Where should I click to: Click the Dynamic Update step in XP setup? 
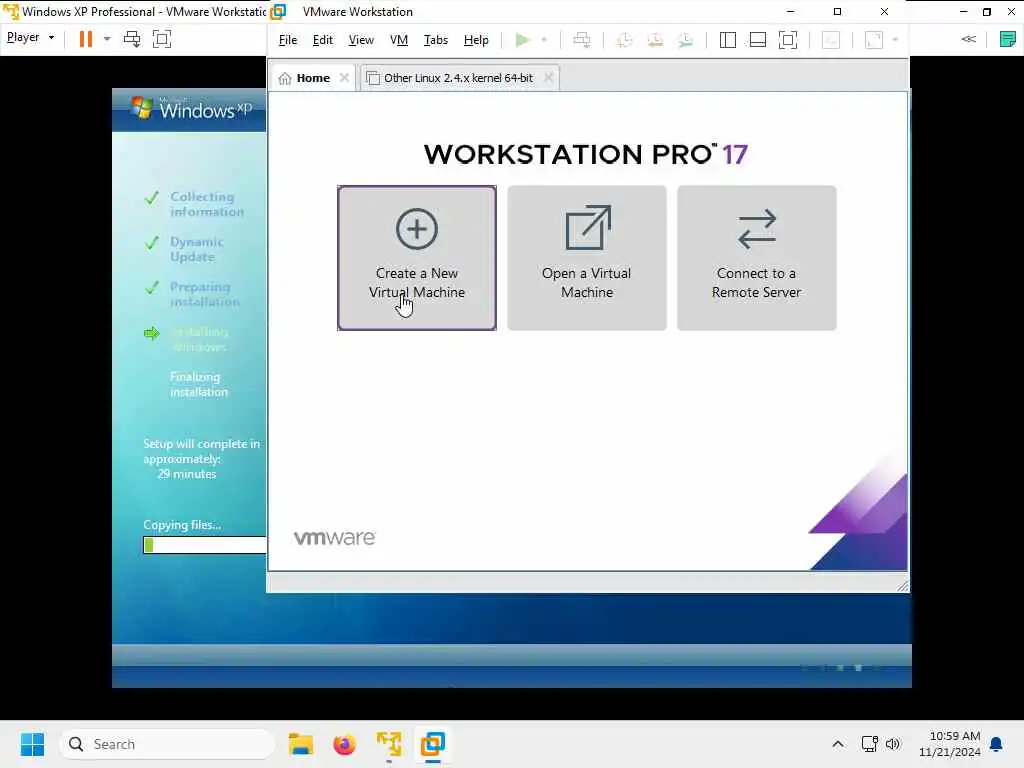coord(197,249)
